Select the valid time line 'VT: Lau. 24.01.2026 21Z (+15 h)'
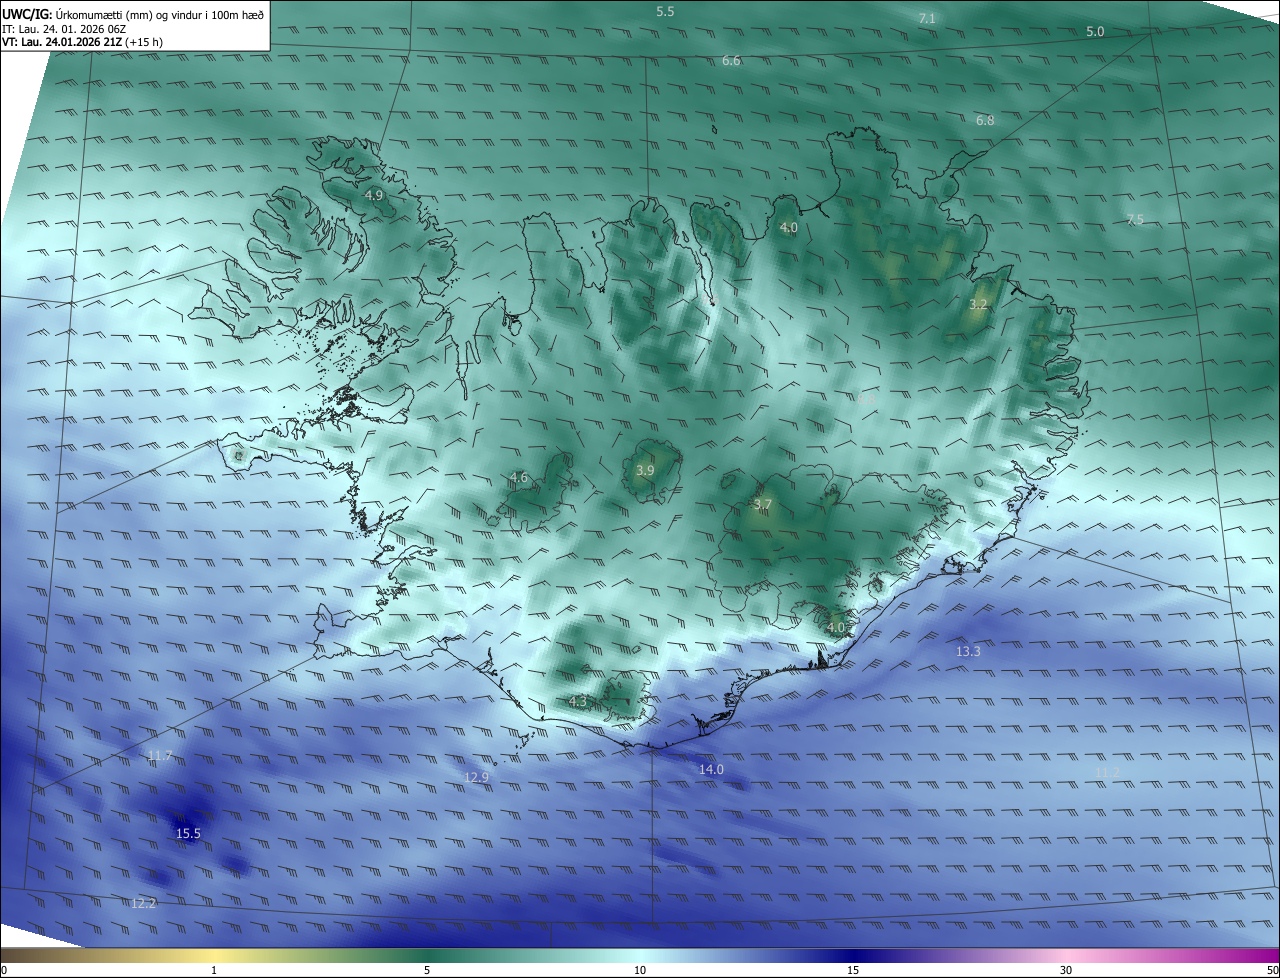 point(82,42)
